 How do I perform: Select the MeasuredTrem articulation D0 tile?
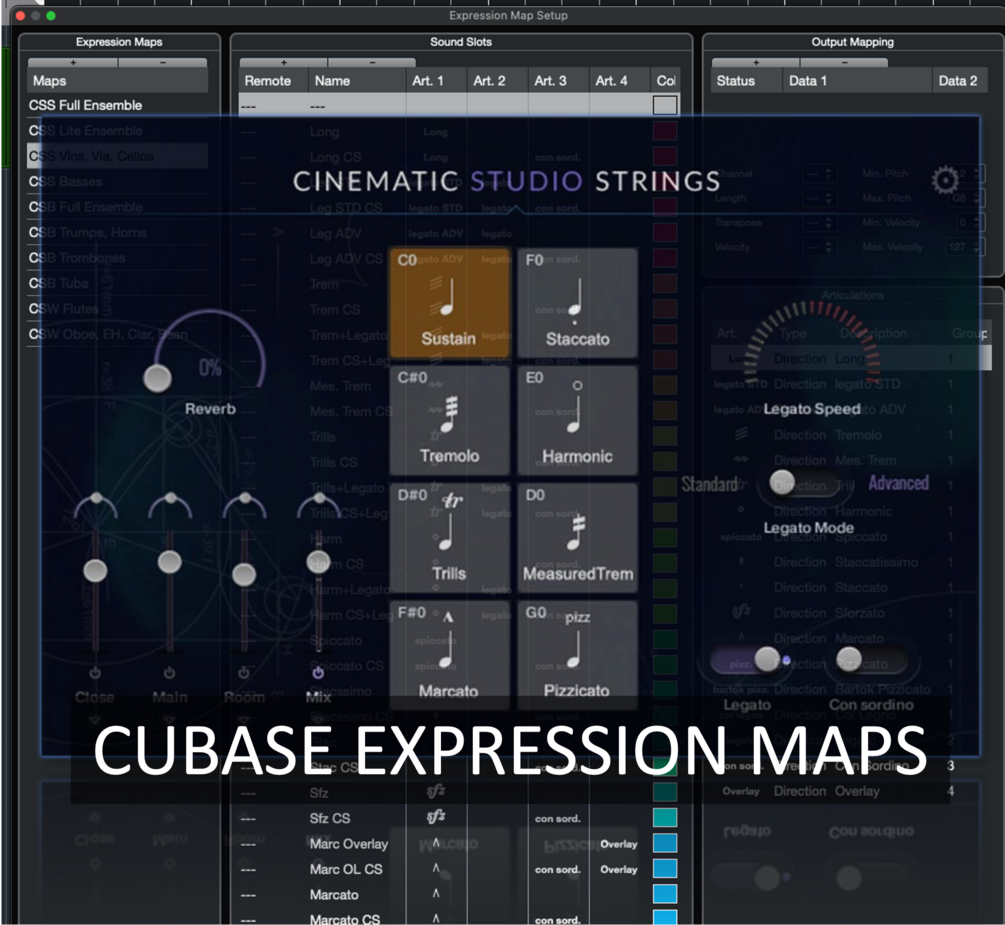577,537
